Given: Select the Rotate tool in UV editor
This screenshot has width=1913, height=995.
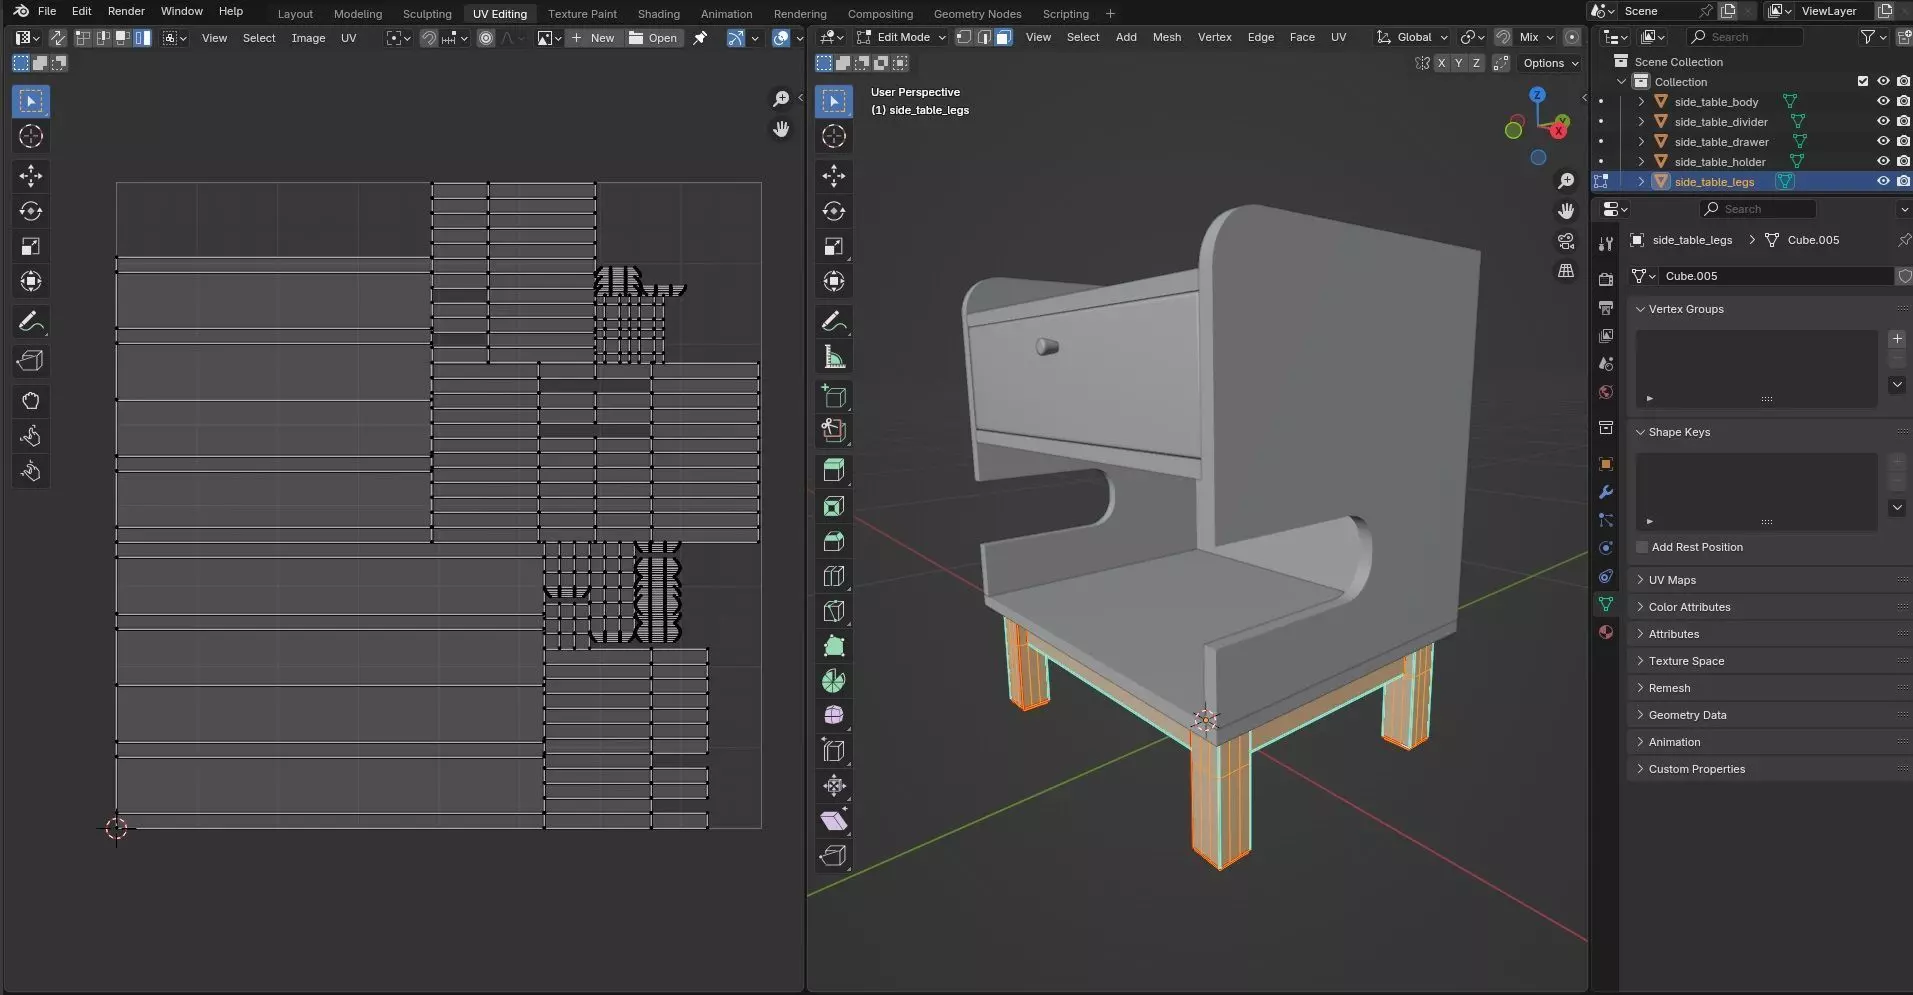Looking at the screenshot, I should (31, 211).
